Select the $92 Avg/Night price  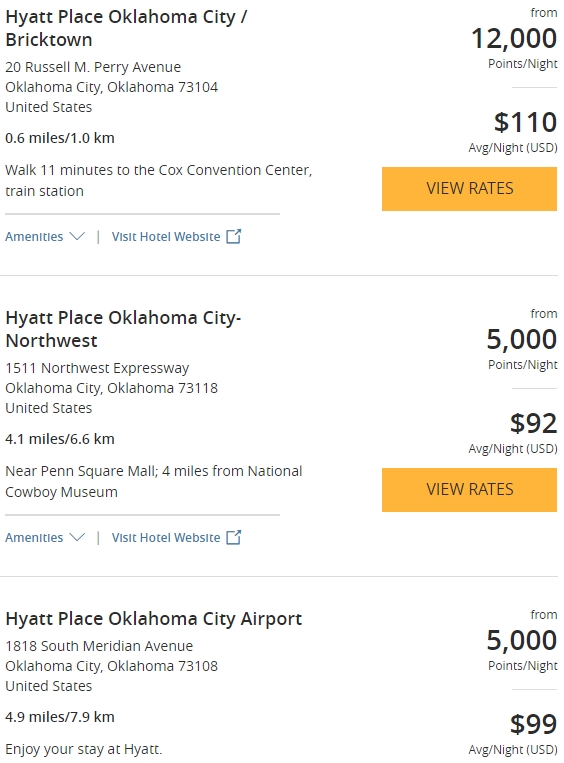(x=513, y=432)
